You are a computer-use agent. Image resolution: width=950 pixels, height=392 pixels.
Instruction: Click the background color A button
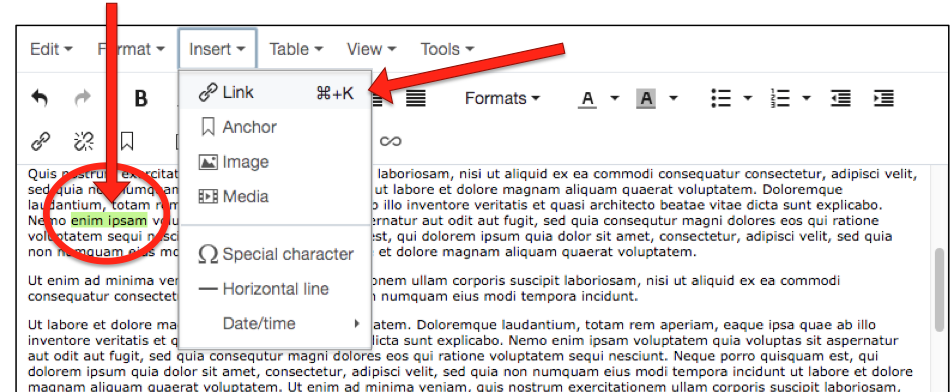point(646,99)
